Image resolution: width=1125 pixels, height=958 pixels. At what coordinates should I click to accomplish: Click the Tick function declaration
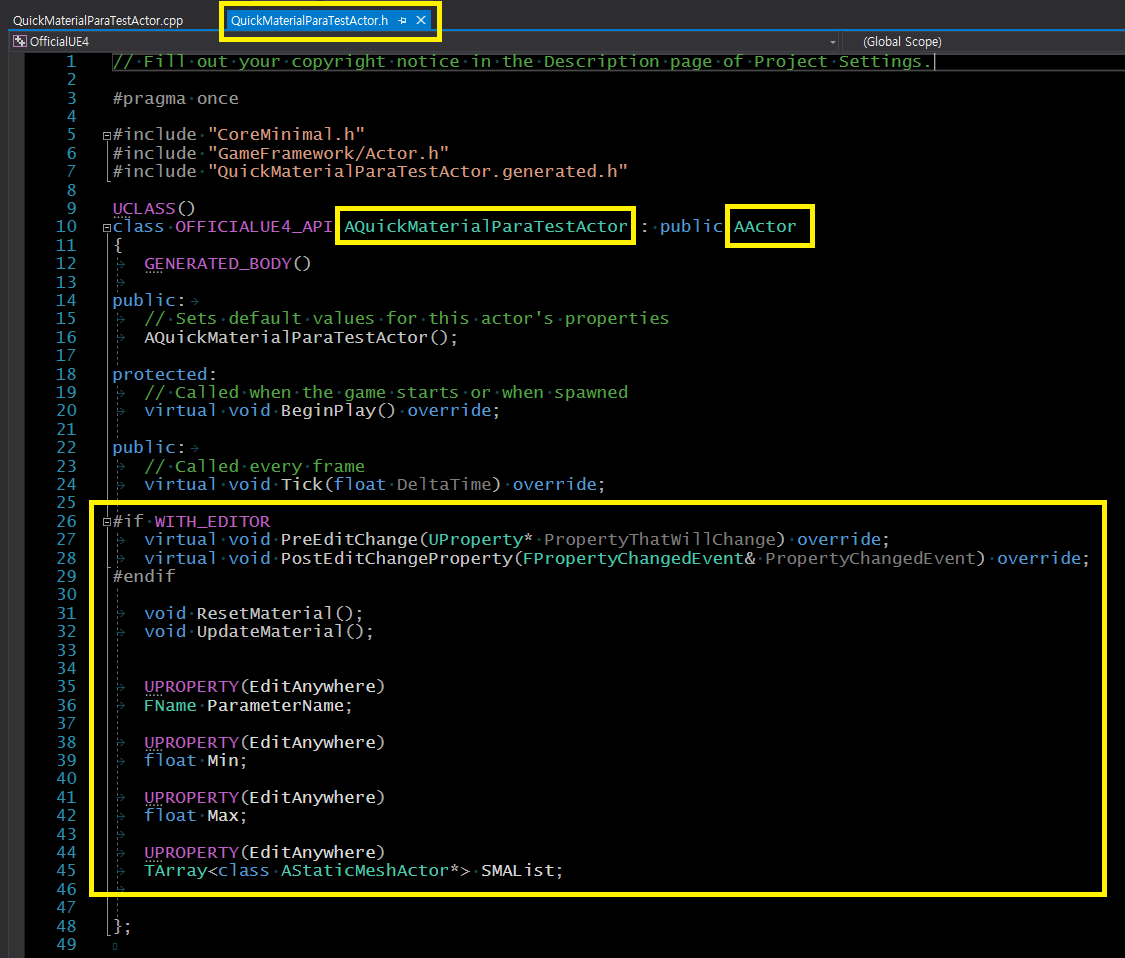coord(375,484)
